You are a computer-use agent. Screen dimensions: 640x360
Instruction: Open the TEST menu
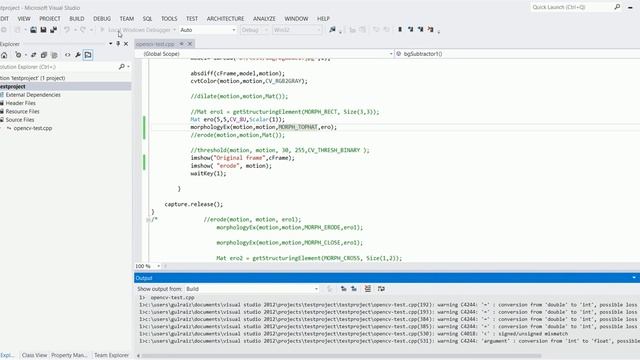(x=192, y=18)
